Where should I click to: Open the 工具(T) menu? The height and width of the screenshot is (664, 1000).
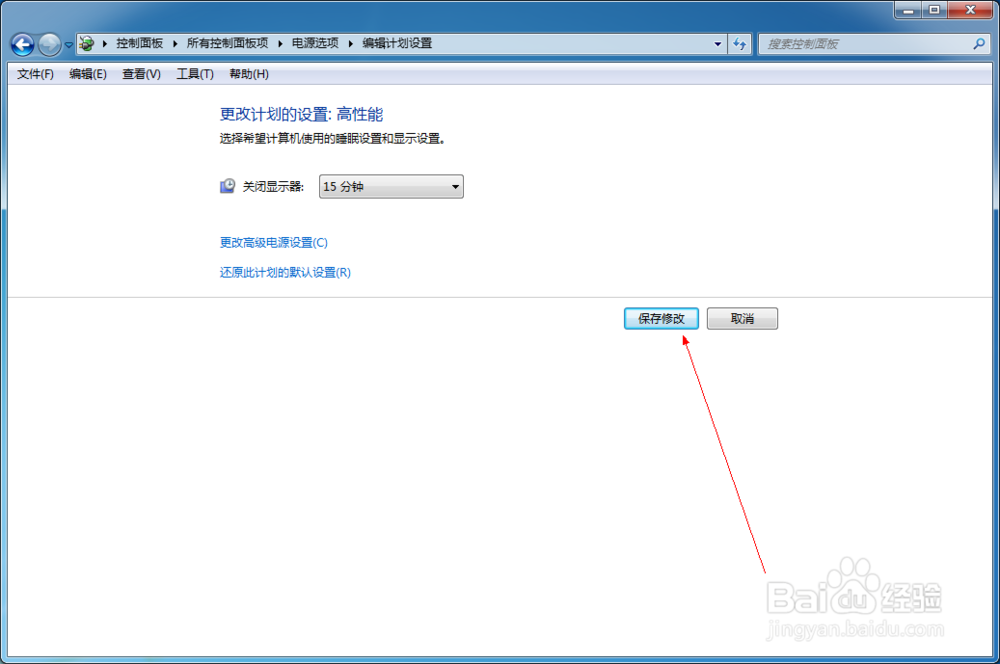[x=195, y=74]
